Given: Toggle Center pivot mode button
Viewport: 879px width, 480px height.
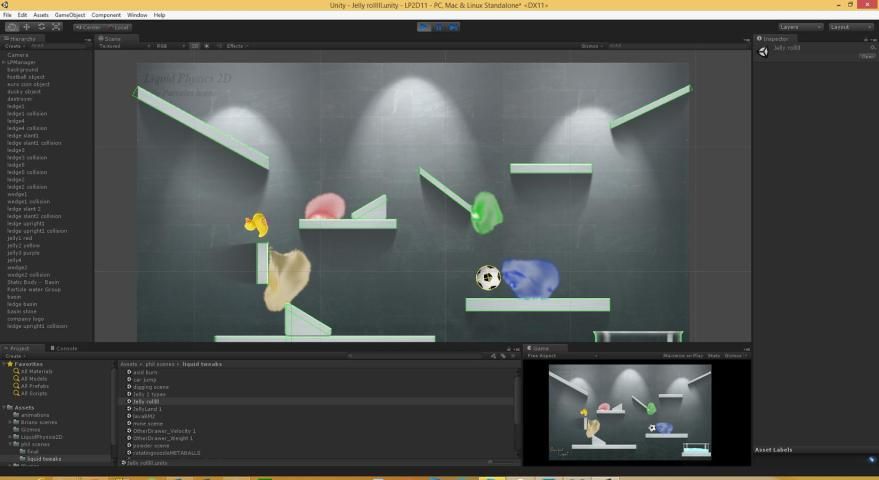Looking at the screenshot, I should click(88, 27).
